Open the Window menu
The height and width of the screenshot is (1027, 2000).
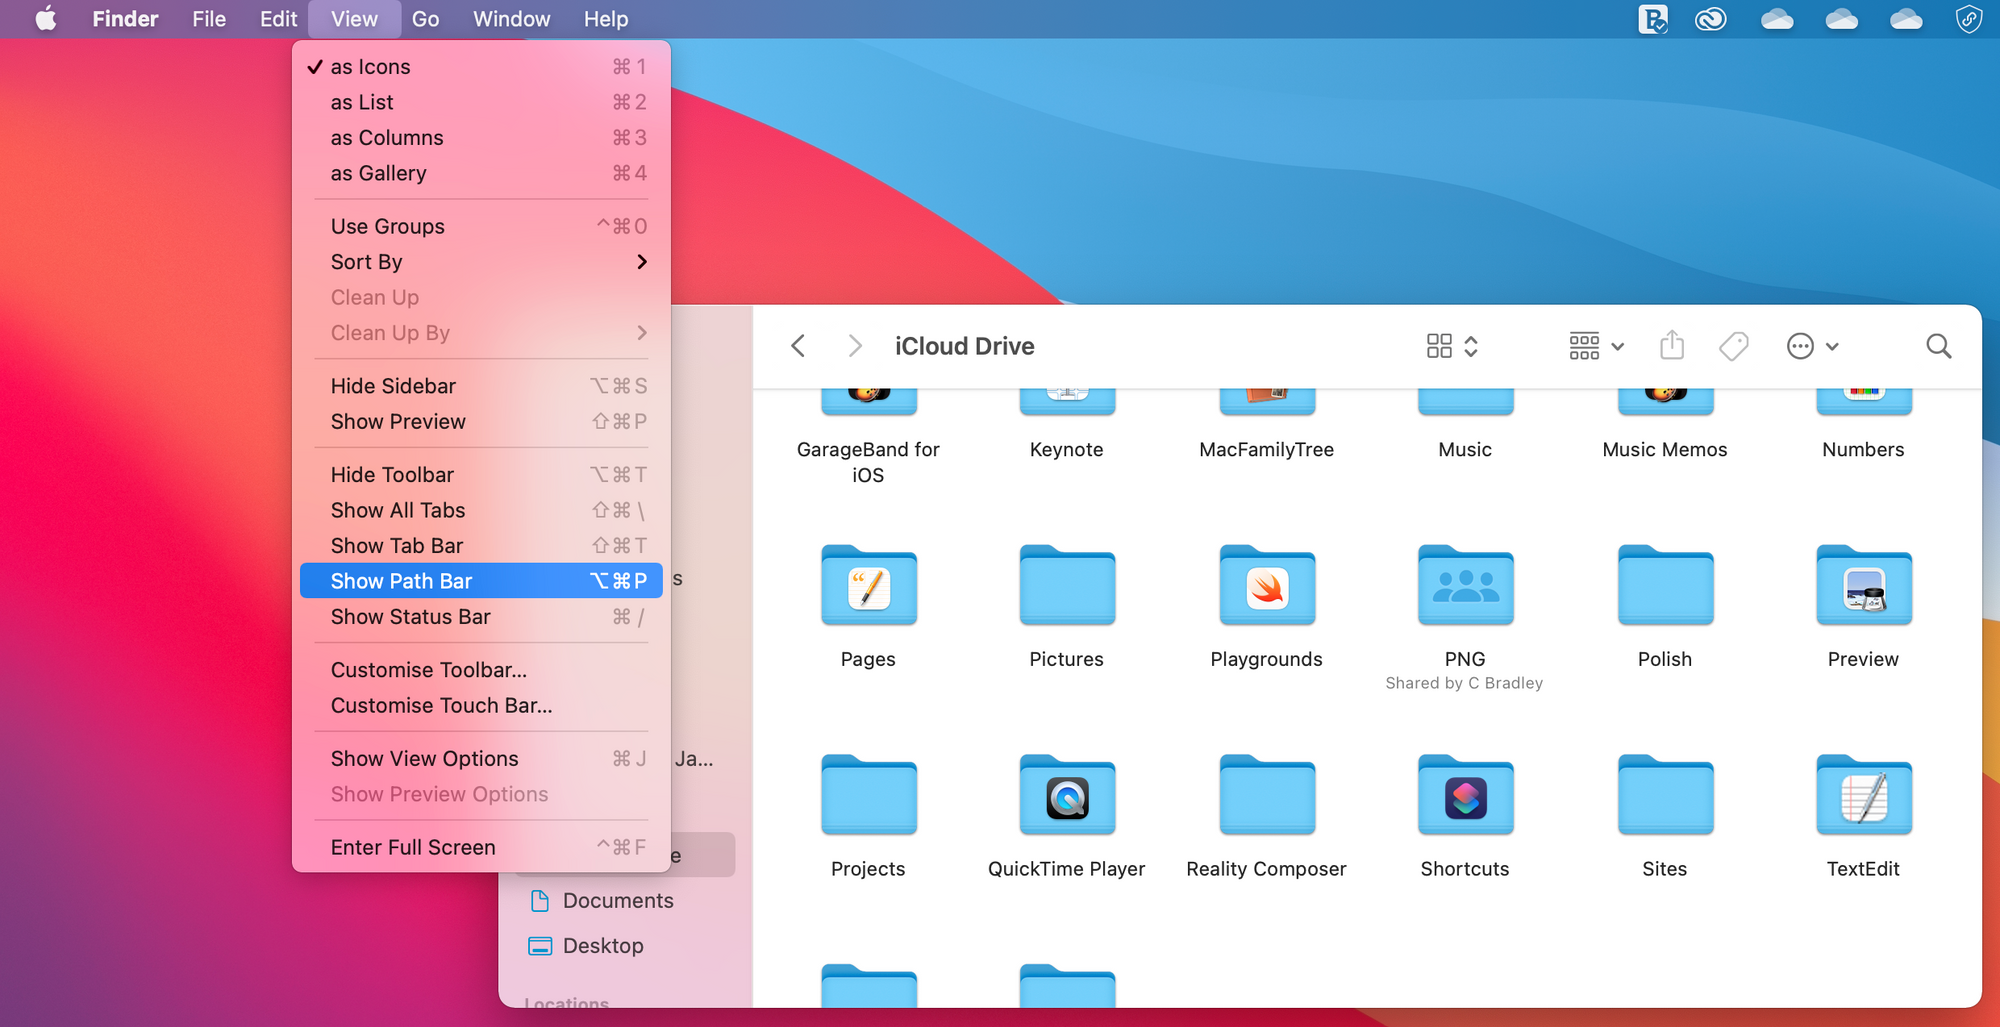click(511, 19)
